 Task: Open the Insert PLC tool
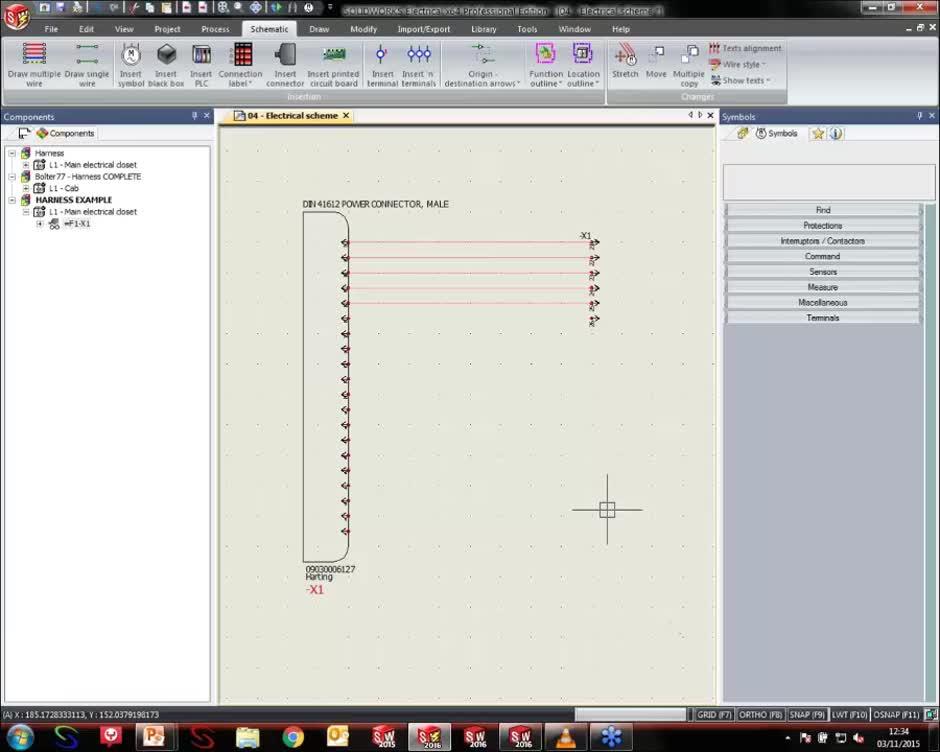[x=201, y=63]
